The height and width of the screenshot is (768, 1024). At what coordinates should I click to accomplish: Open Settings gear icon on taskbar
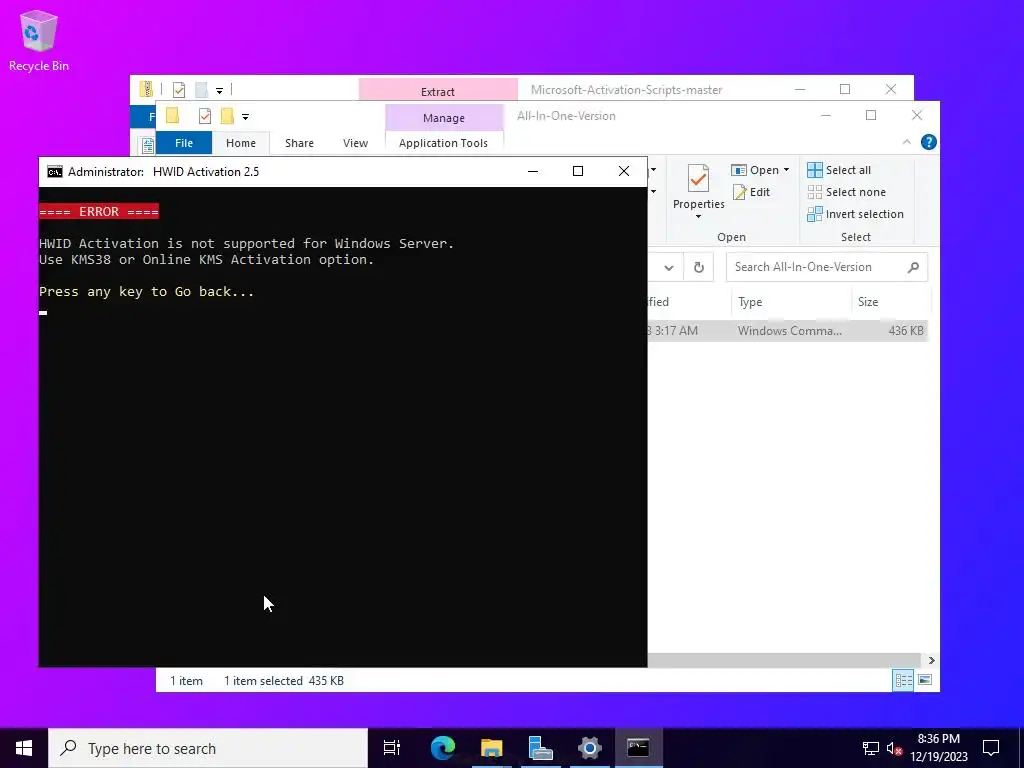590,748
